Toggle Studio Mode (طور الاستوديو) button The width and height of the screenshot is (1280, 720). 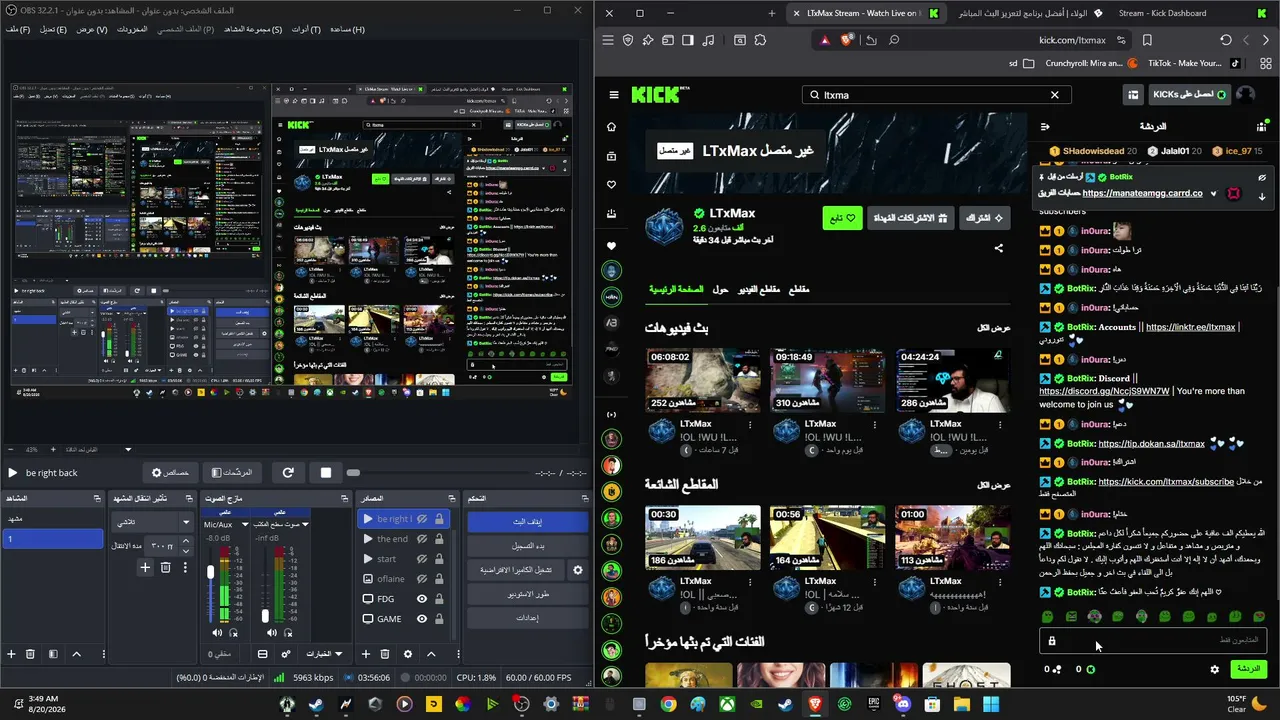[x=527, y=594]
